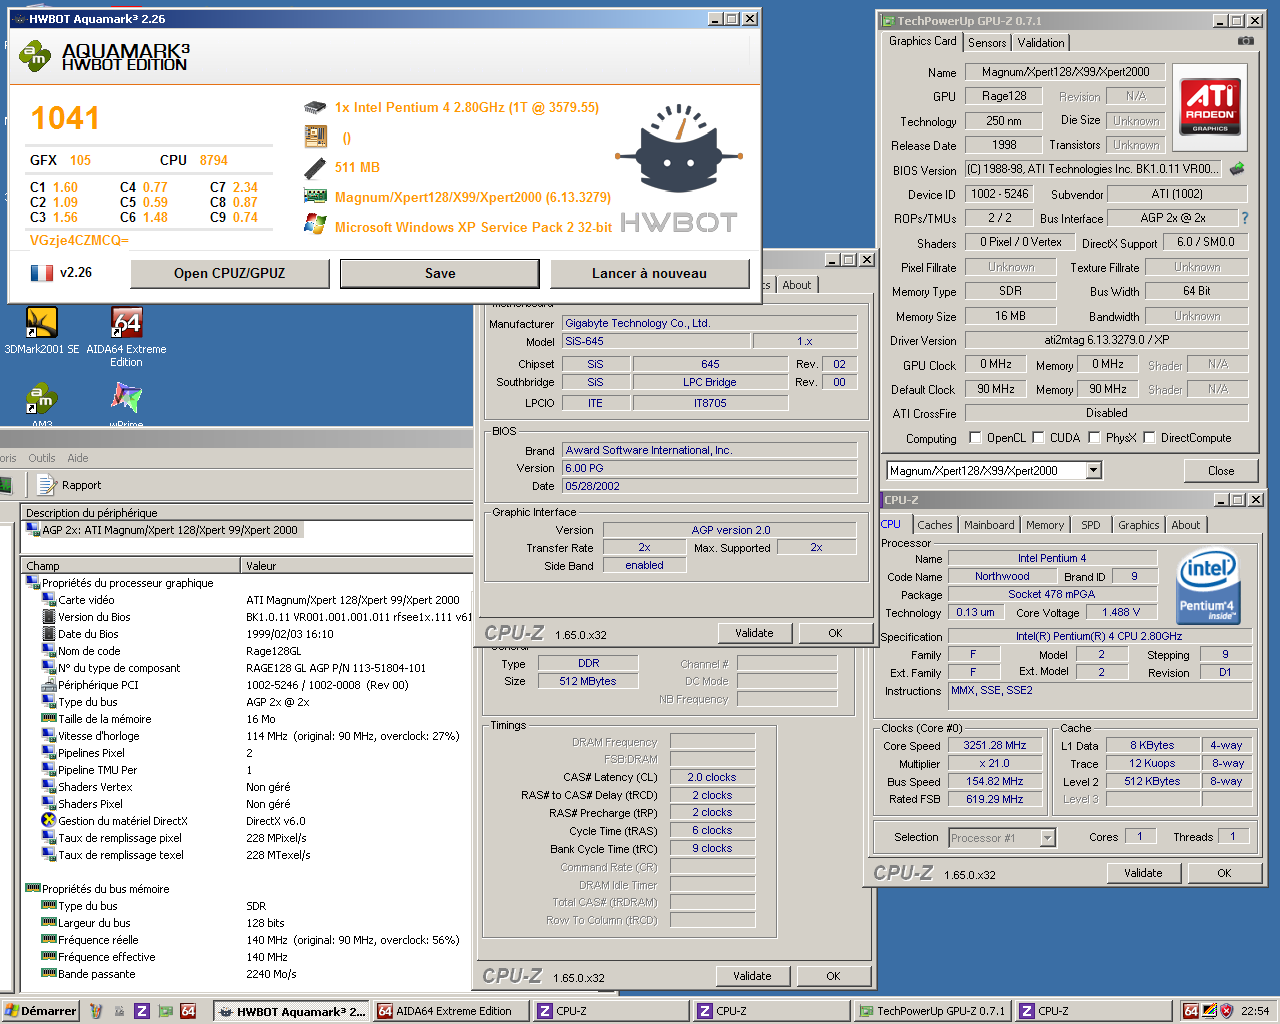Viewport: 1280px width, 1024px height.
Task: Click the TechPowerUp GPU-Z taskbar button
Action: tap(934, 1011)
